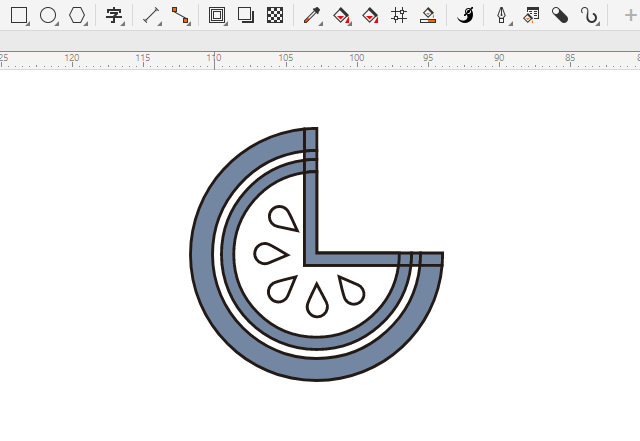This screenshot has width=640, height=441.
Task: Select the Ellipse tool
Action: [x=48, y=16]
